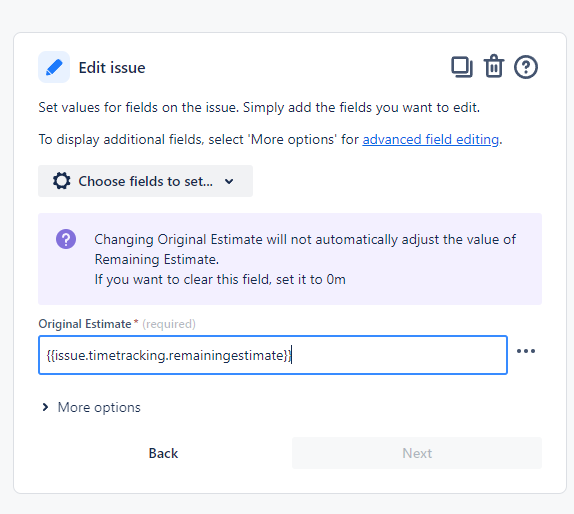Screen dimensions: 574x514
Task: Duplicate this component using the copy icon
Action: [x=462, y=67]
